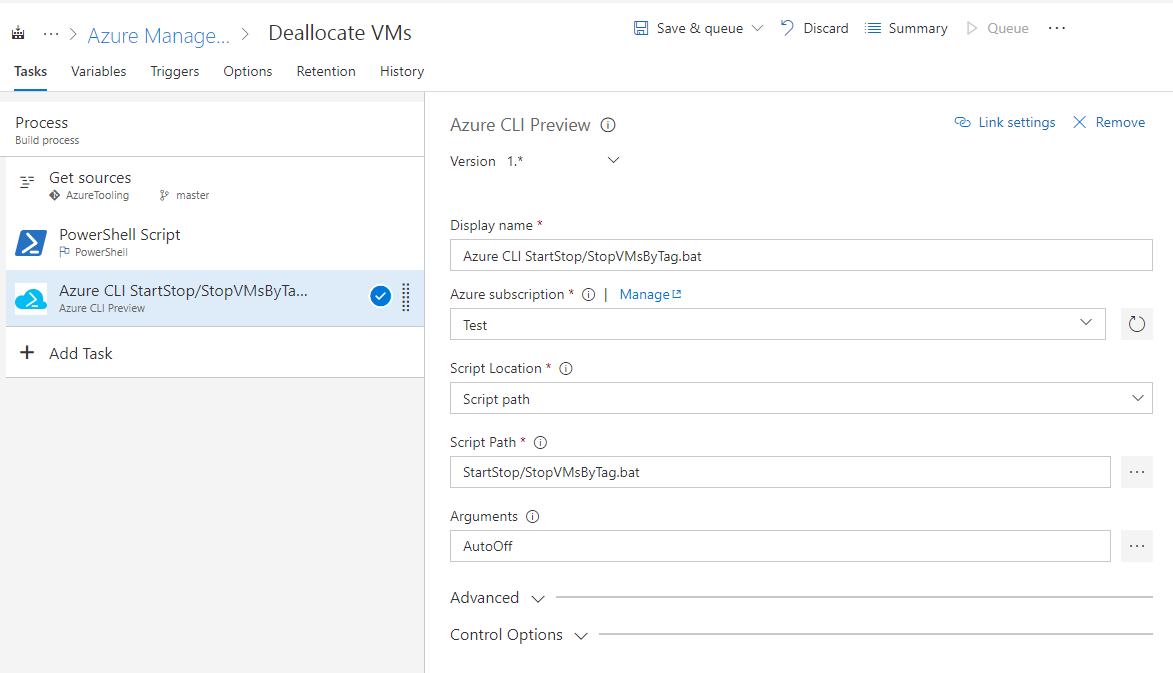Expand the Advanced section
This screenshot has width=1173, height=673.
(498, 598)
